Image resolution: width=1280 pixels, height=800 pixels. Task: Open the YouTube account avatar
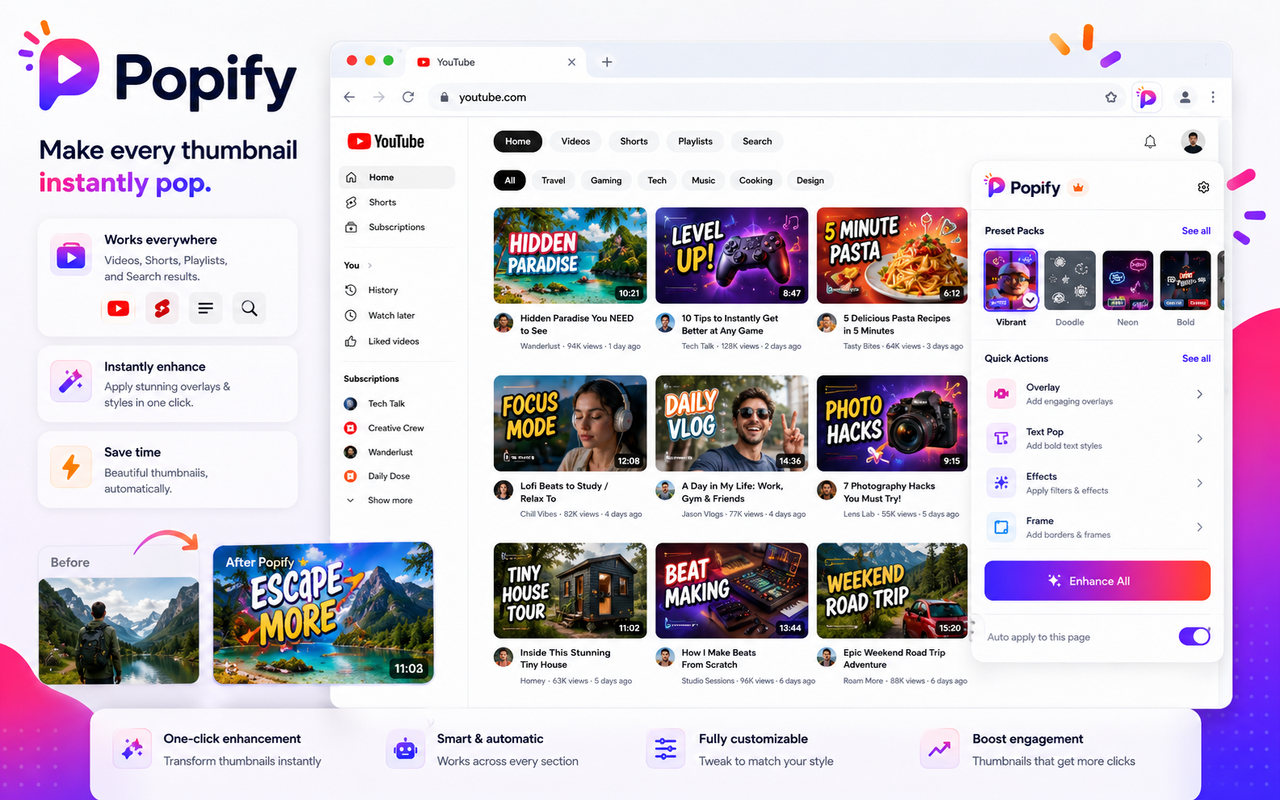pyautogui.click(x=1193, y=141)
